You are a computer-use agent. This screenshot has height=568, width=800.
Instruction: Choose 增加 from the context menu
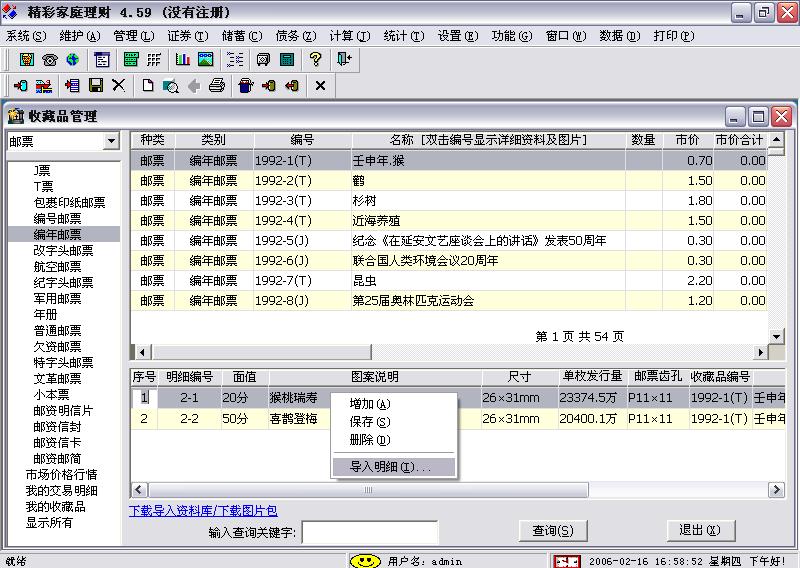click(369, 404)
